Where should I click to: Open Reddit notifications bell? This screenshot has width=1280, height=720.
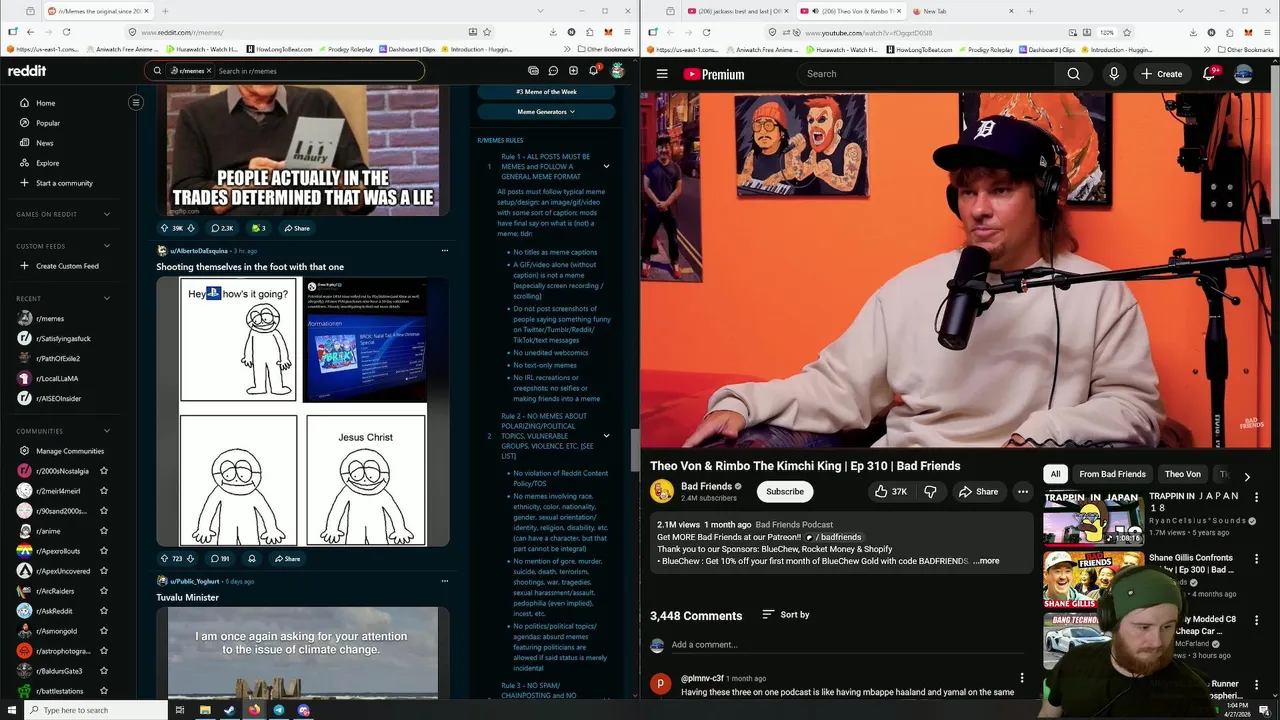coord(594,70)
